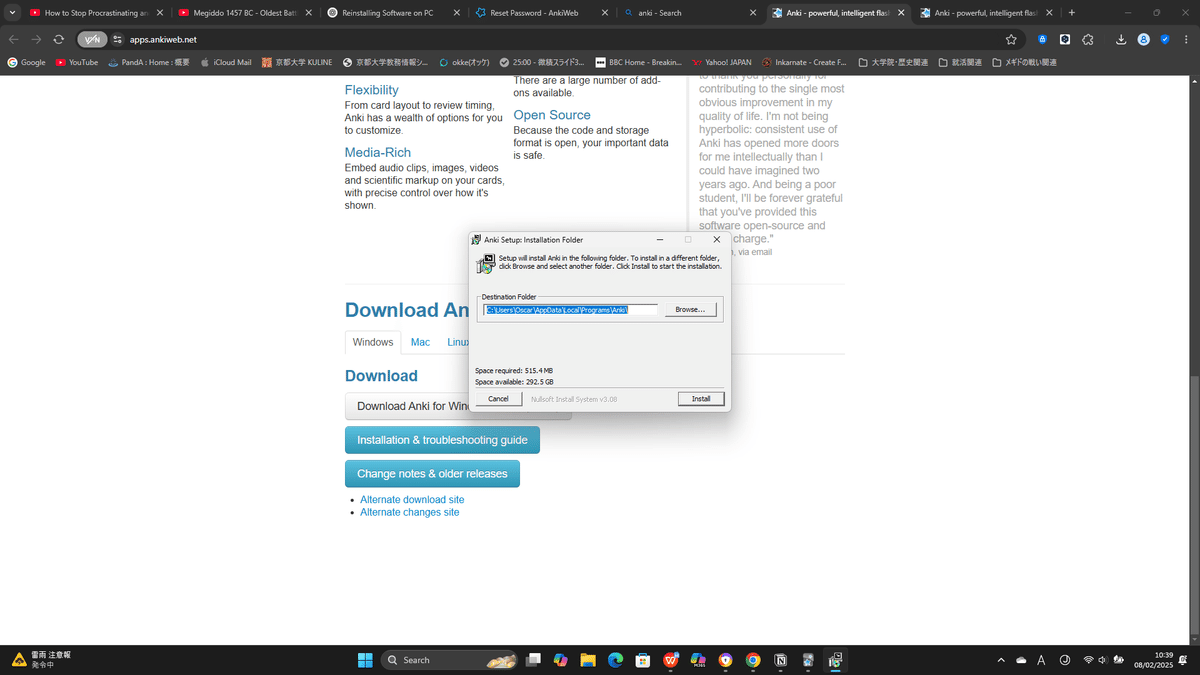This screenshot has width=1200, height=675.
Task: Show hidden system tray icons chevron
Action: tap(1001, 660)
